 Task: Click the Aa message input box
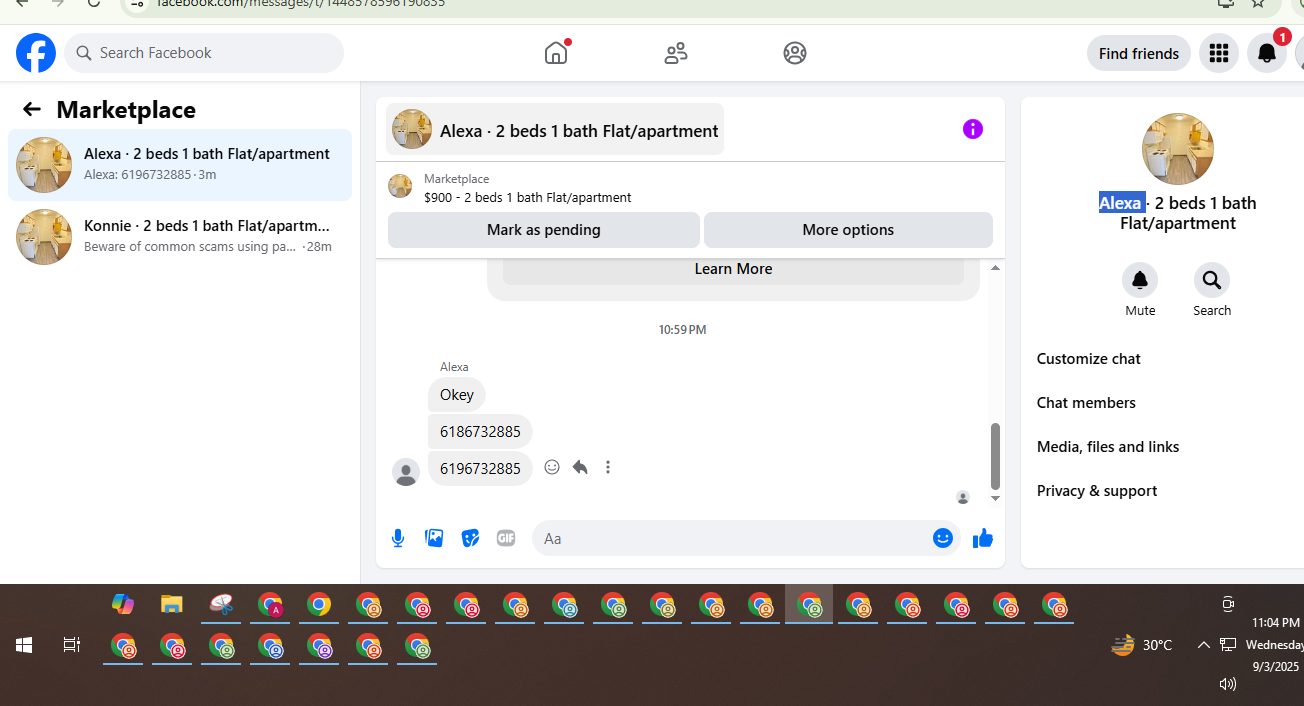[x=732, y=538]
